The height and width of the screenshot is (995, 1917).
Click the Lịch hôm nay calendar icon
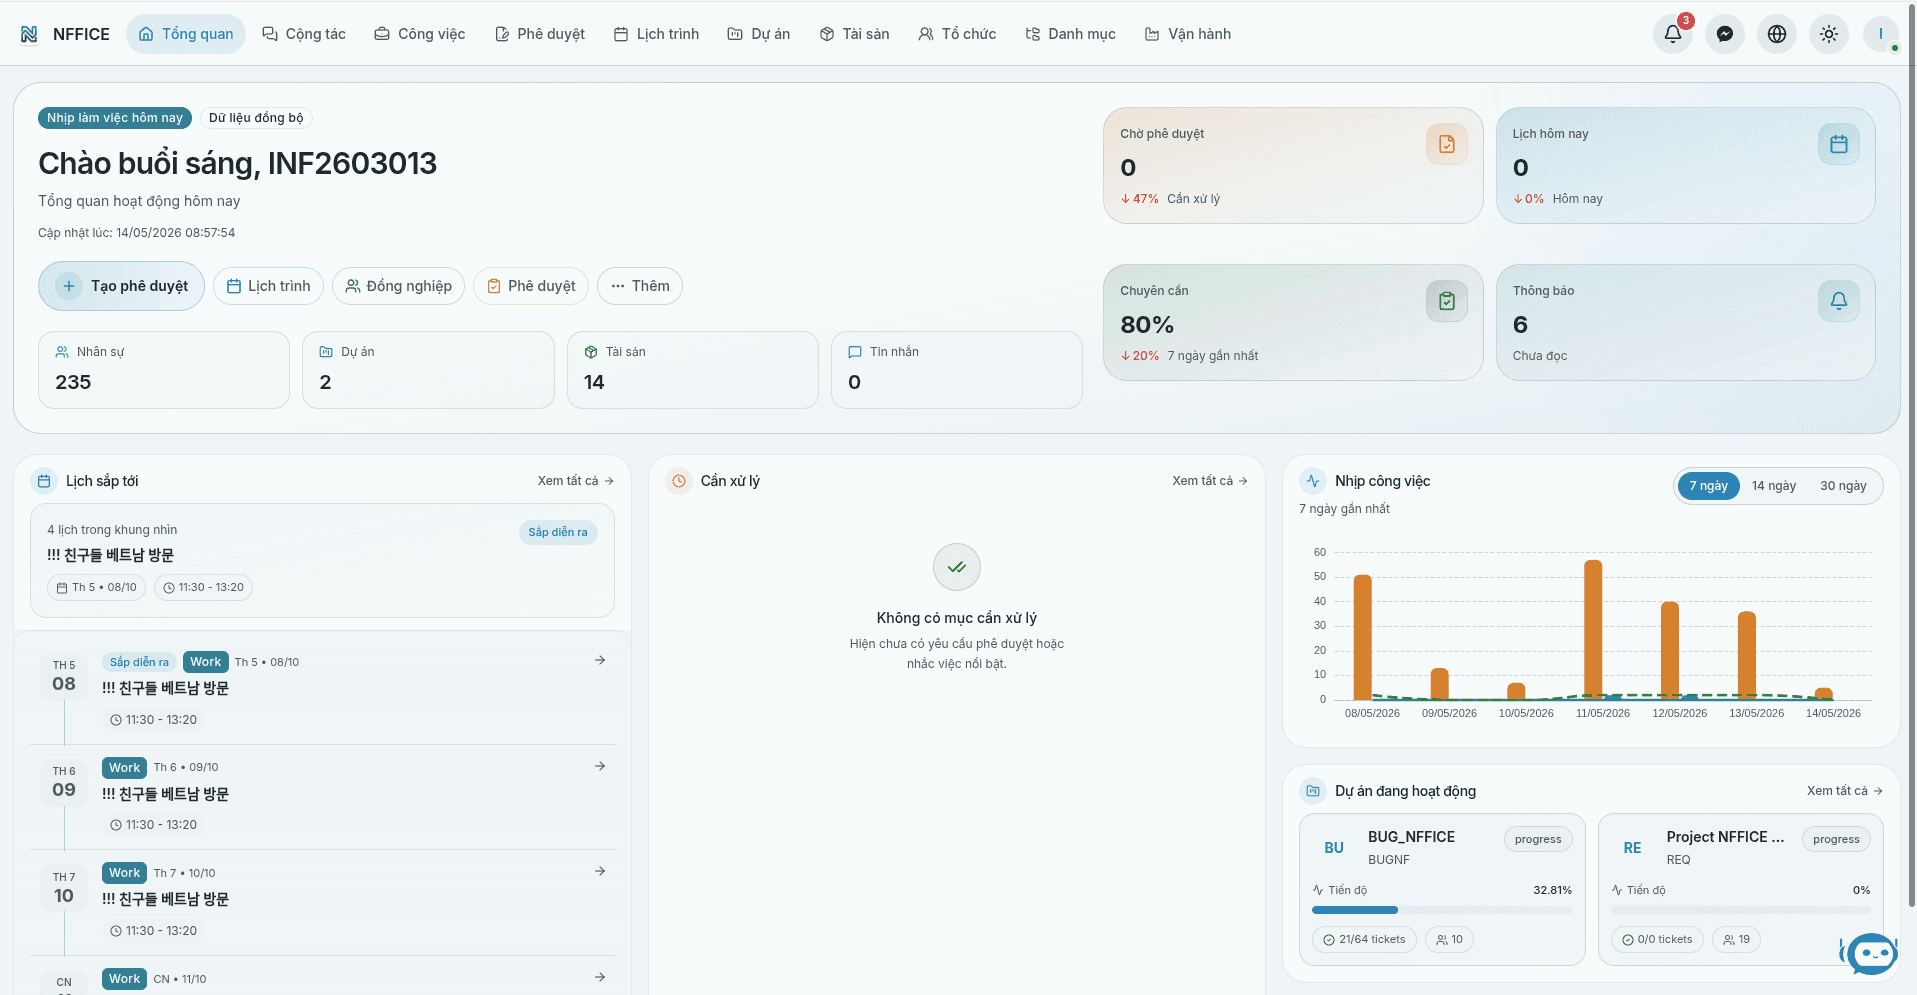click(x=1839, y=144)
